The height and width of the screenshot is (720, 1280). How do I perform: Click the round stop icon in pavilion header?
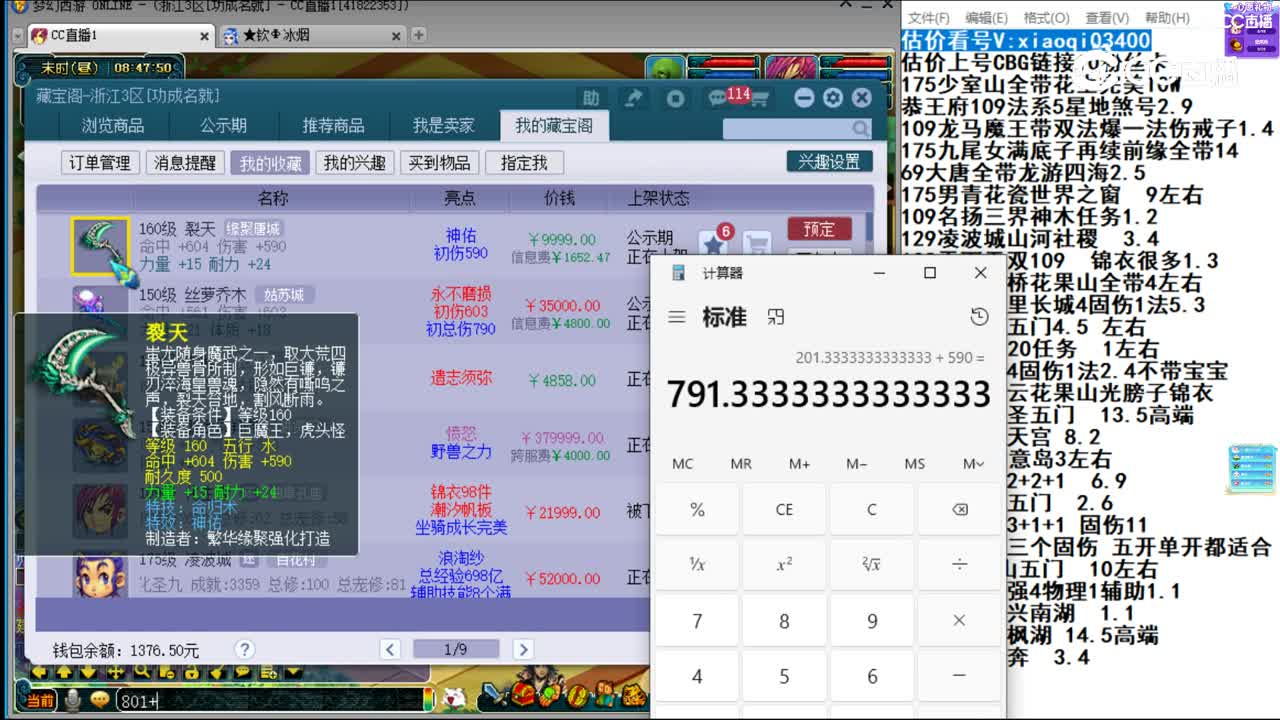click(676, 98)
